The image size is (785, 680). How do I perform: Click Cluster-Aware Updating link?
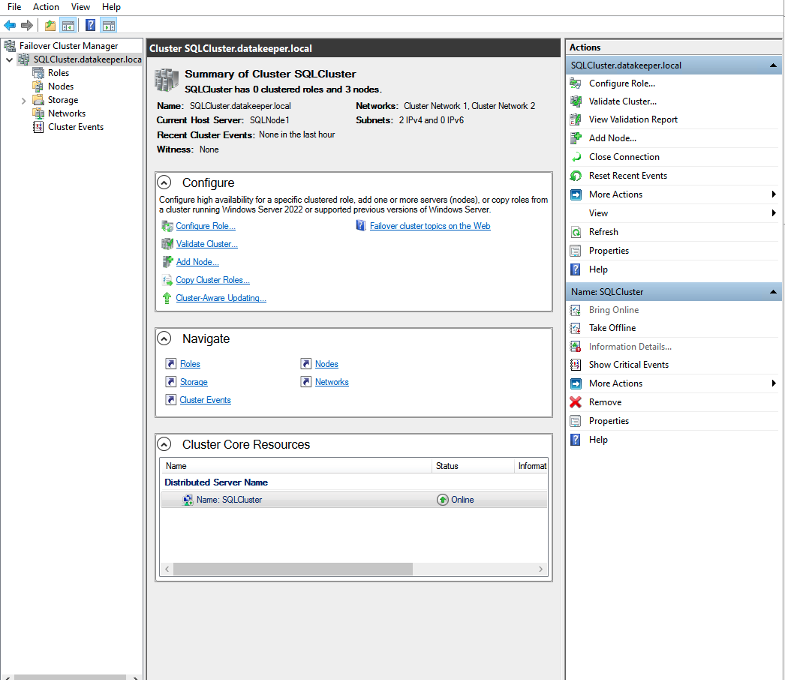(x=221, y=298)
